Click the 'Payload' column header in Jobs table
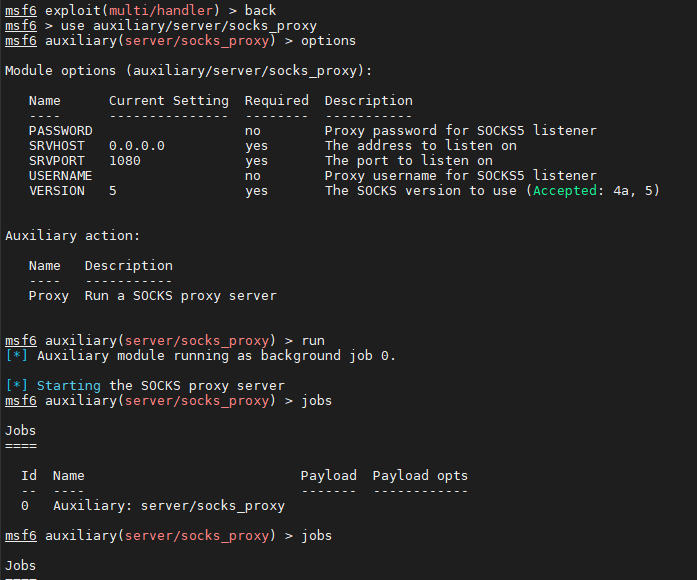The height and width of the screenshot is (580, 697). [x=328, y=476]
